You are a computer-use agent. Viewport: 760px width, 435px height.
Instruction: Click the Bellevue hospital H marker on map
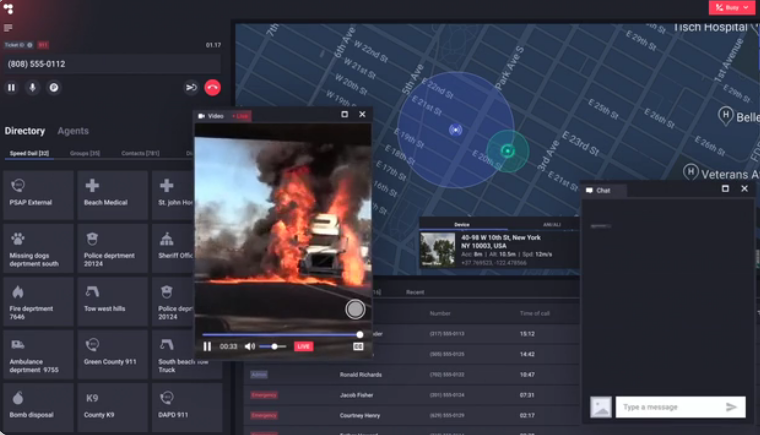726,116
